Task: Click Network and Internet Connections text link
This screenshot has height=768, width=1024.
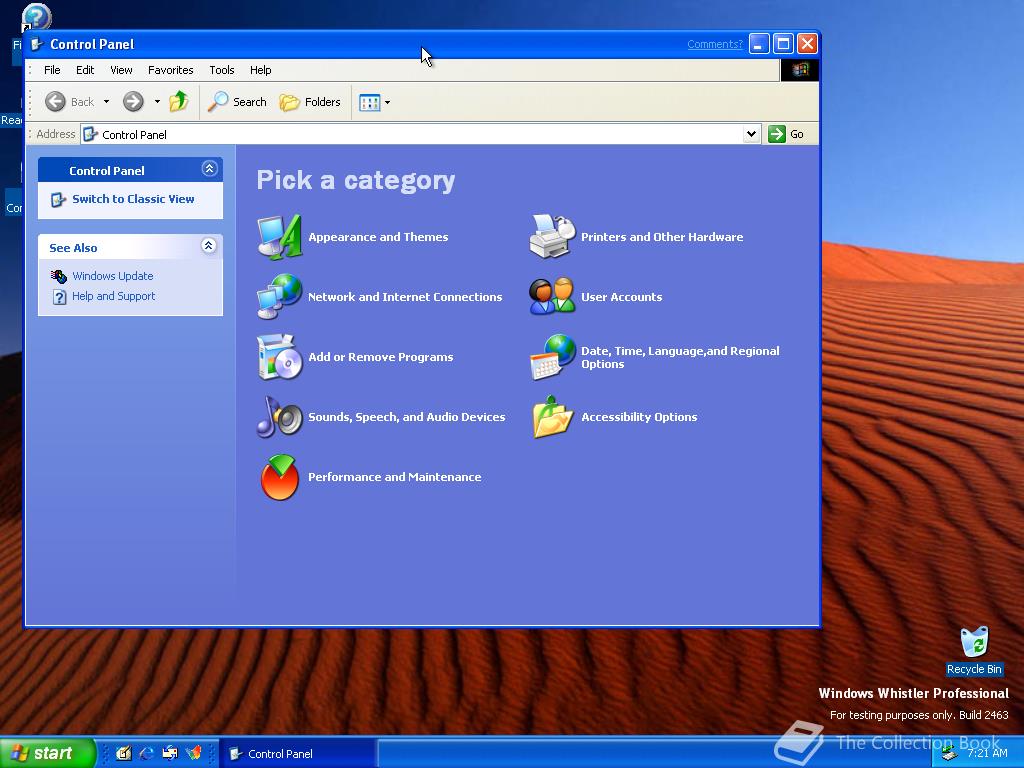Action: click(405, 297)
